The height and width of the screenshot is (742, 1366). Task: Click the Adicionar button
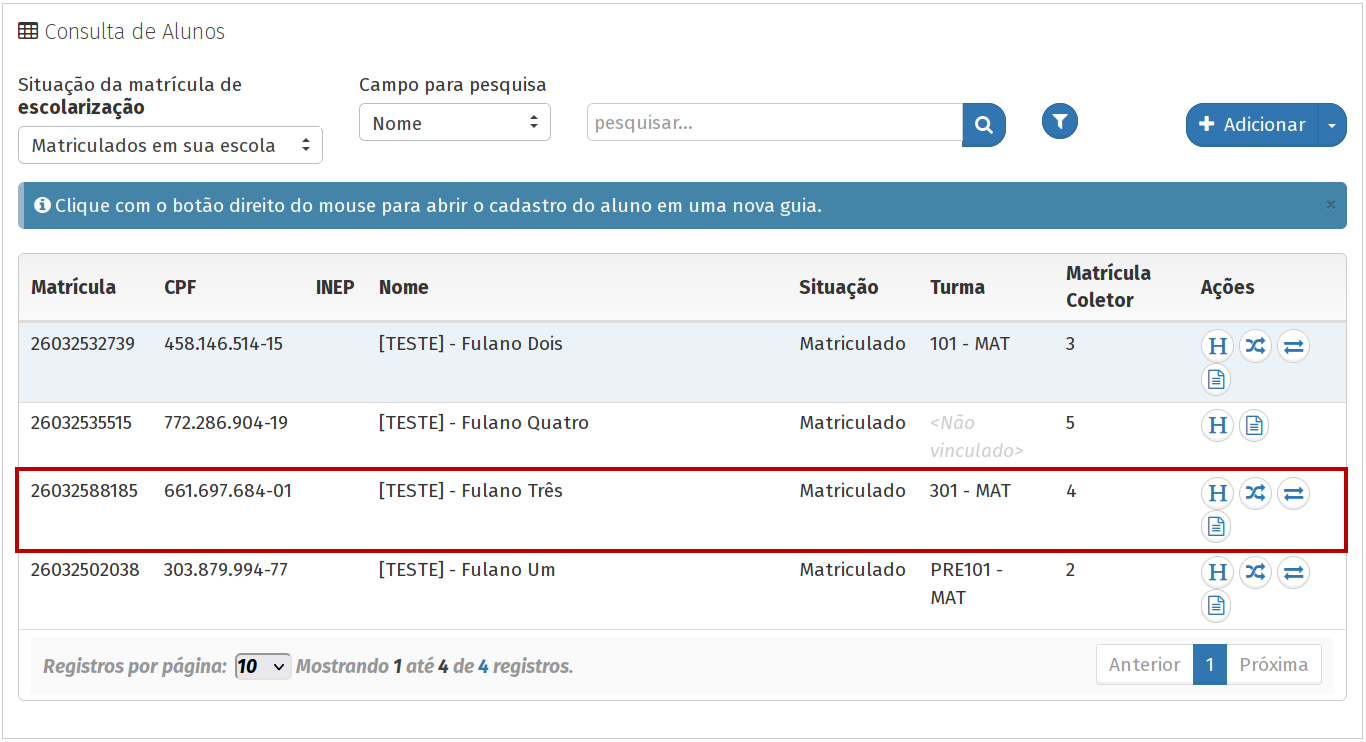pos(1252,125)
